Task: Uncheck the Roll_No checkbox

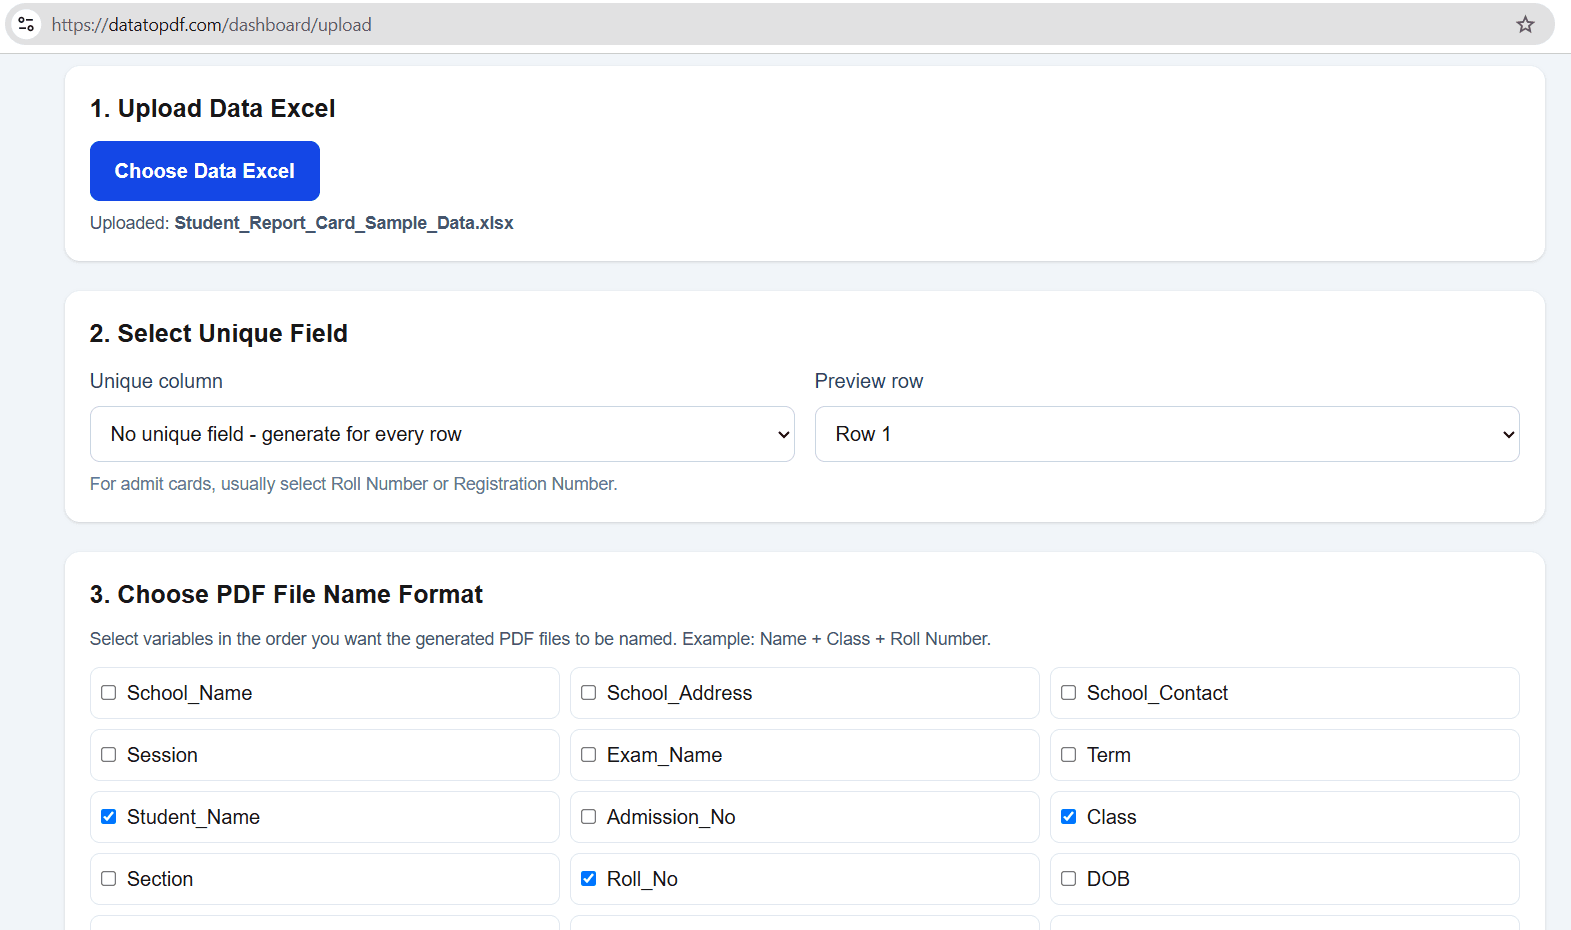Action: click(589, 879)
